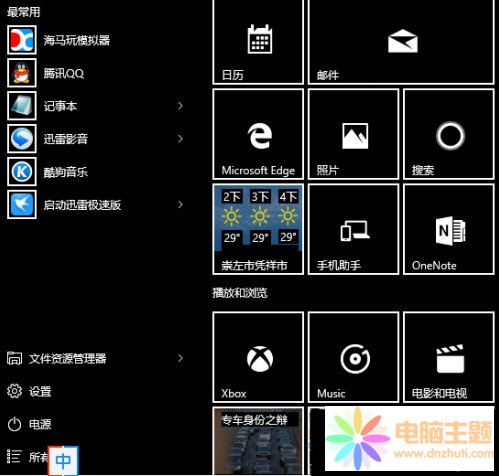Click the 文件资源管理器 folder icon
The height and width of the screenshot is (476, 499).
14,358
